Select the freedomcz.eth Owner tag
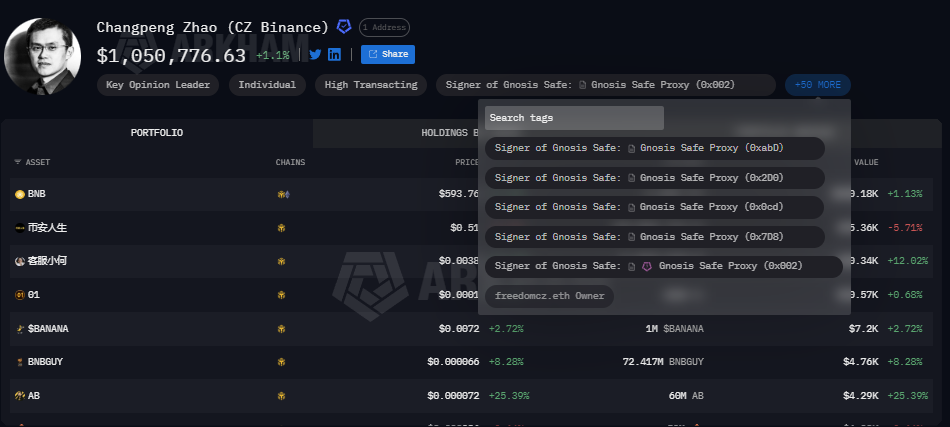This screenshot has height=427, width=950. (x=550, y=296)
